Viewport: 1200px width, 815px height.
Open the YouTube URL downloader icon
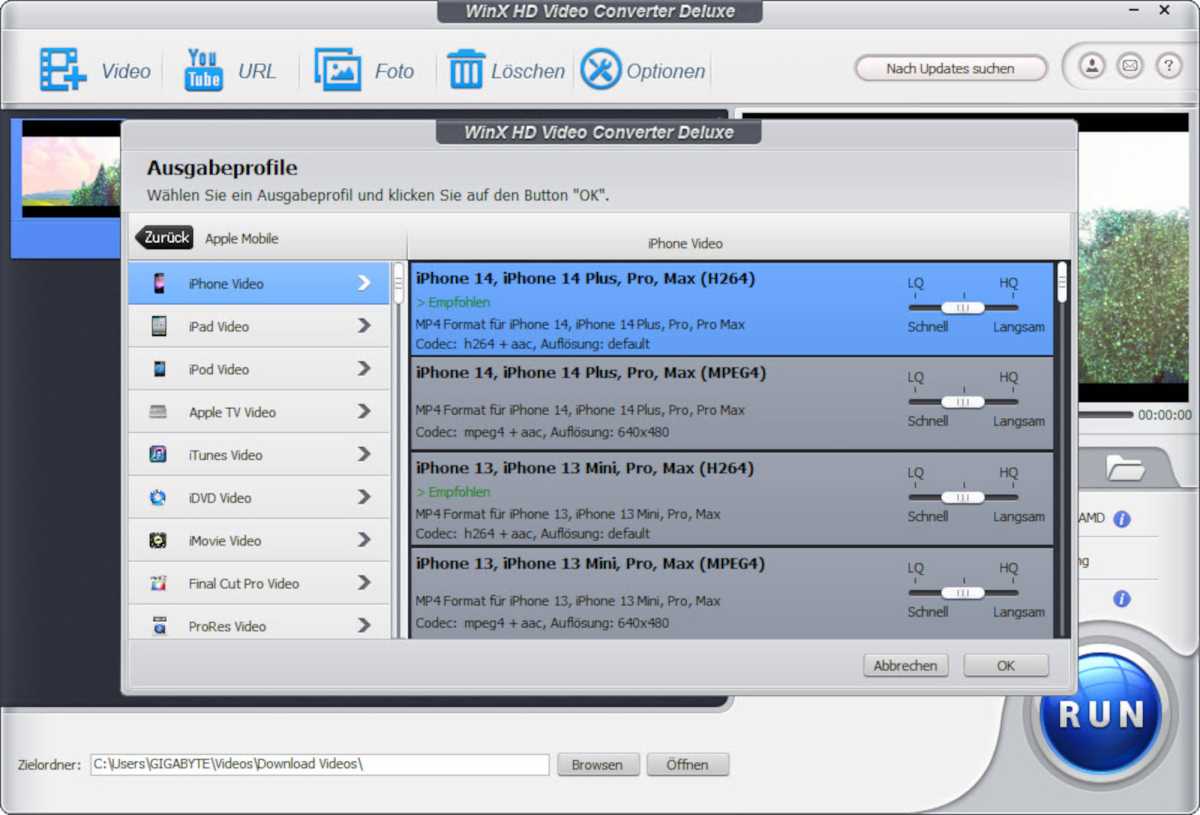204,70
